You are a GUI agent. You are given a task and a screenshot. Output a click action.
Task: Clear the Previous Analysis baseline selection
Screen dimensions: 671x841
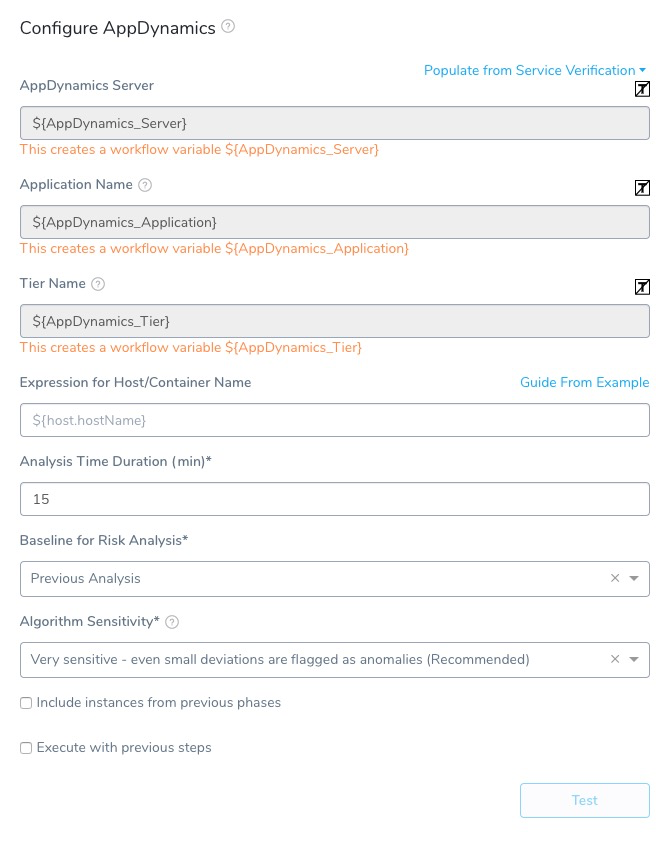click(x=615, y=578)
